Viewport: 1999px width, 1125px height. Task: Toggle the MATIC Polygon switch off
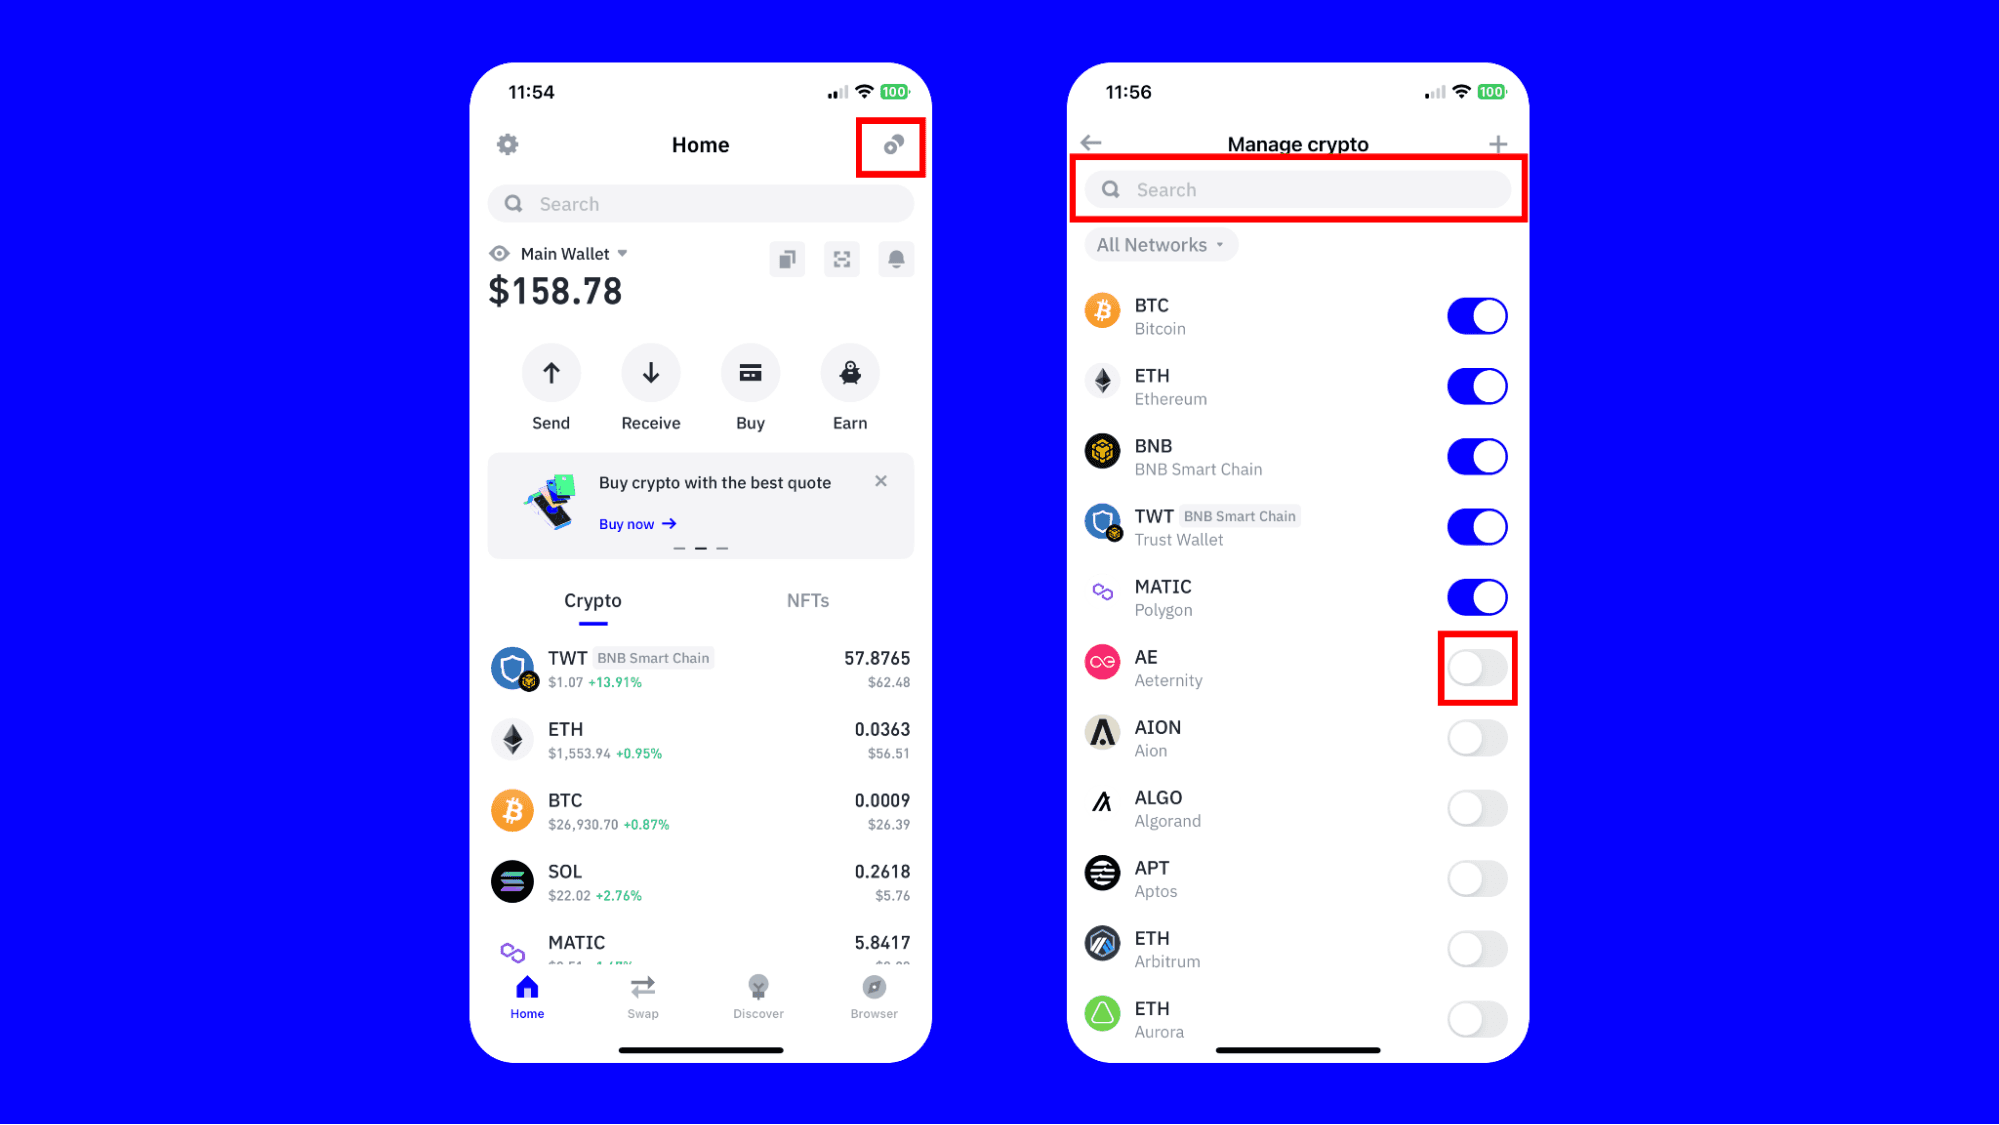coord(1476,596)
